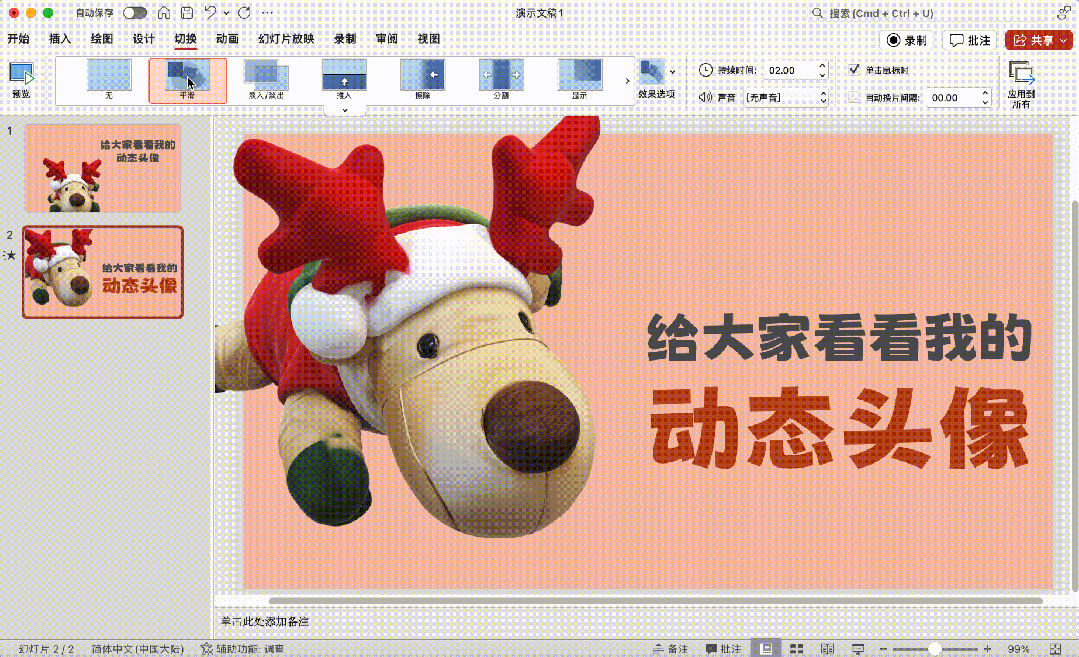Viewport: 1079px width, 657px height.
Task: Apply the 平滑 morph transition
Action: pos(187,80)
